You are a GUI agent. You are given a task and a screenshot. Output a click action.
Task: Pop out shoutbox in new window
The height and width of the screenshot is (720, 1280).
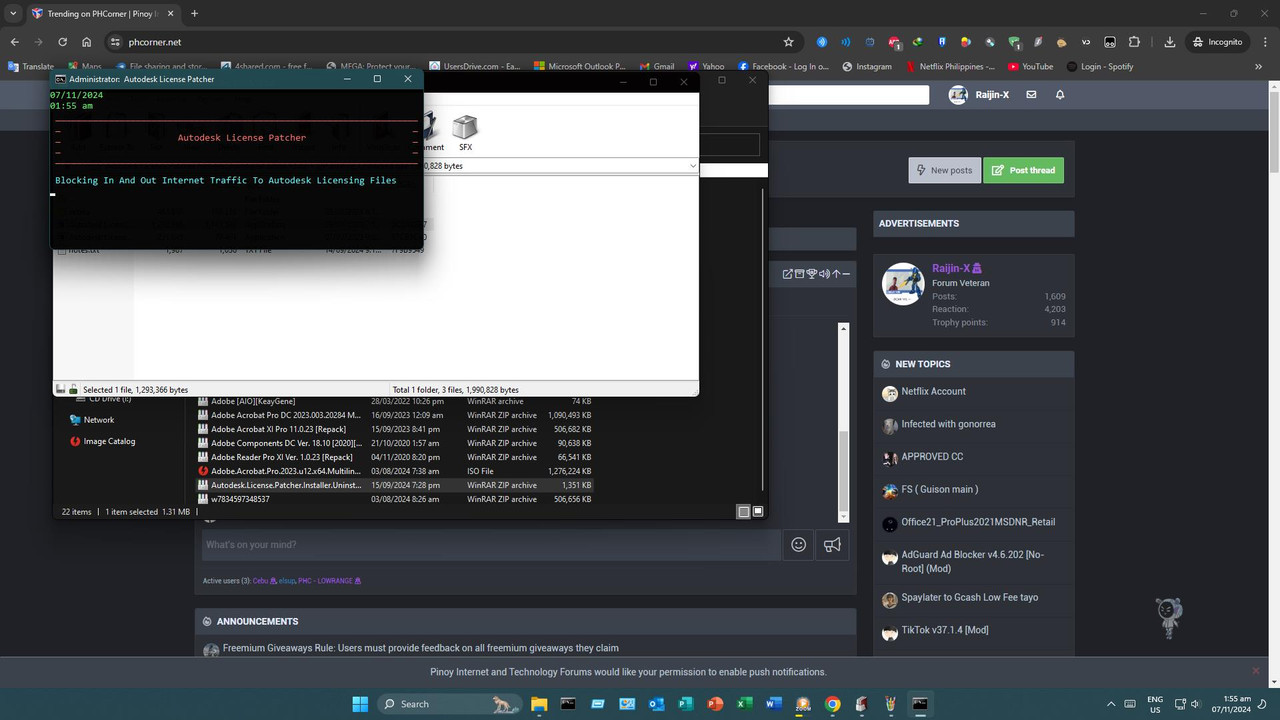pos(788,274)
